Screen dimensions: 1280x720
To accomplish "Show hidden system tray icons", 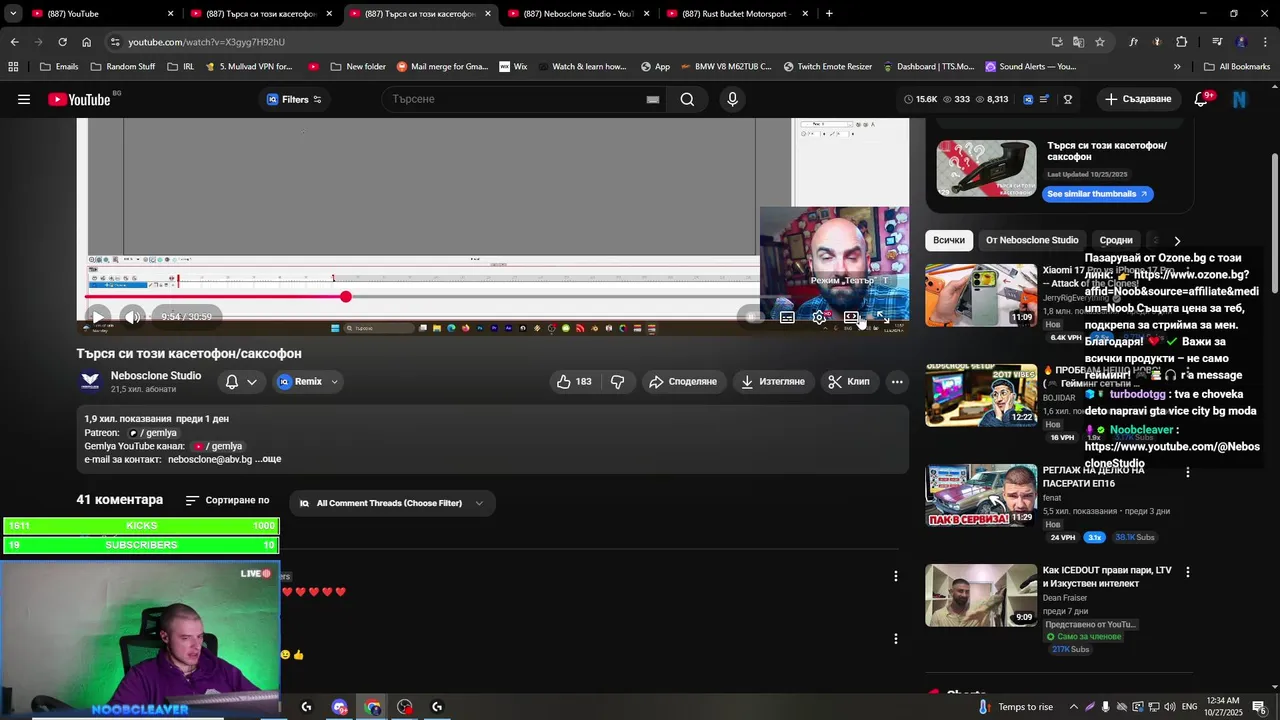I will point(1074,707).
